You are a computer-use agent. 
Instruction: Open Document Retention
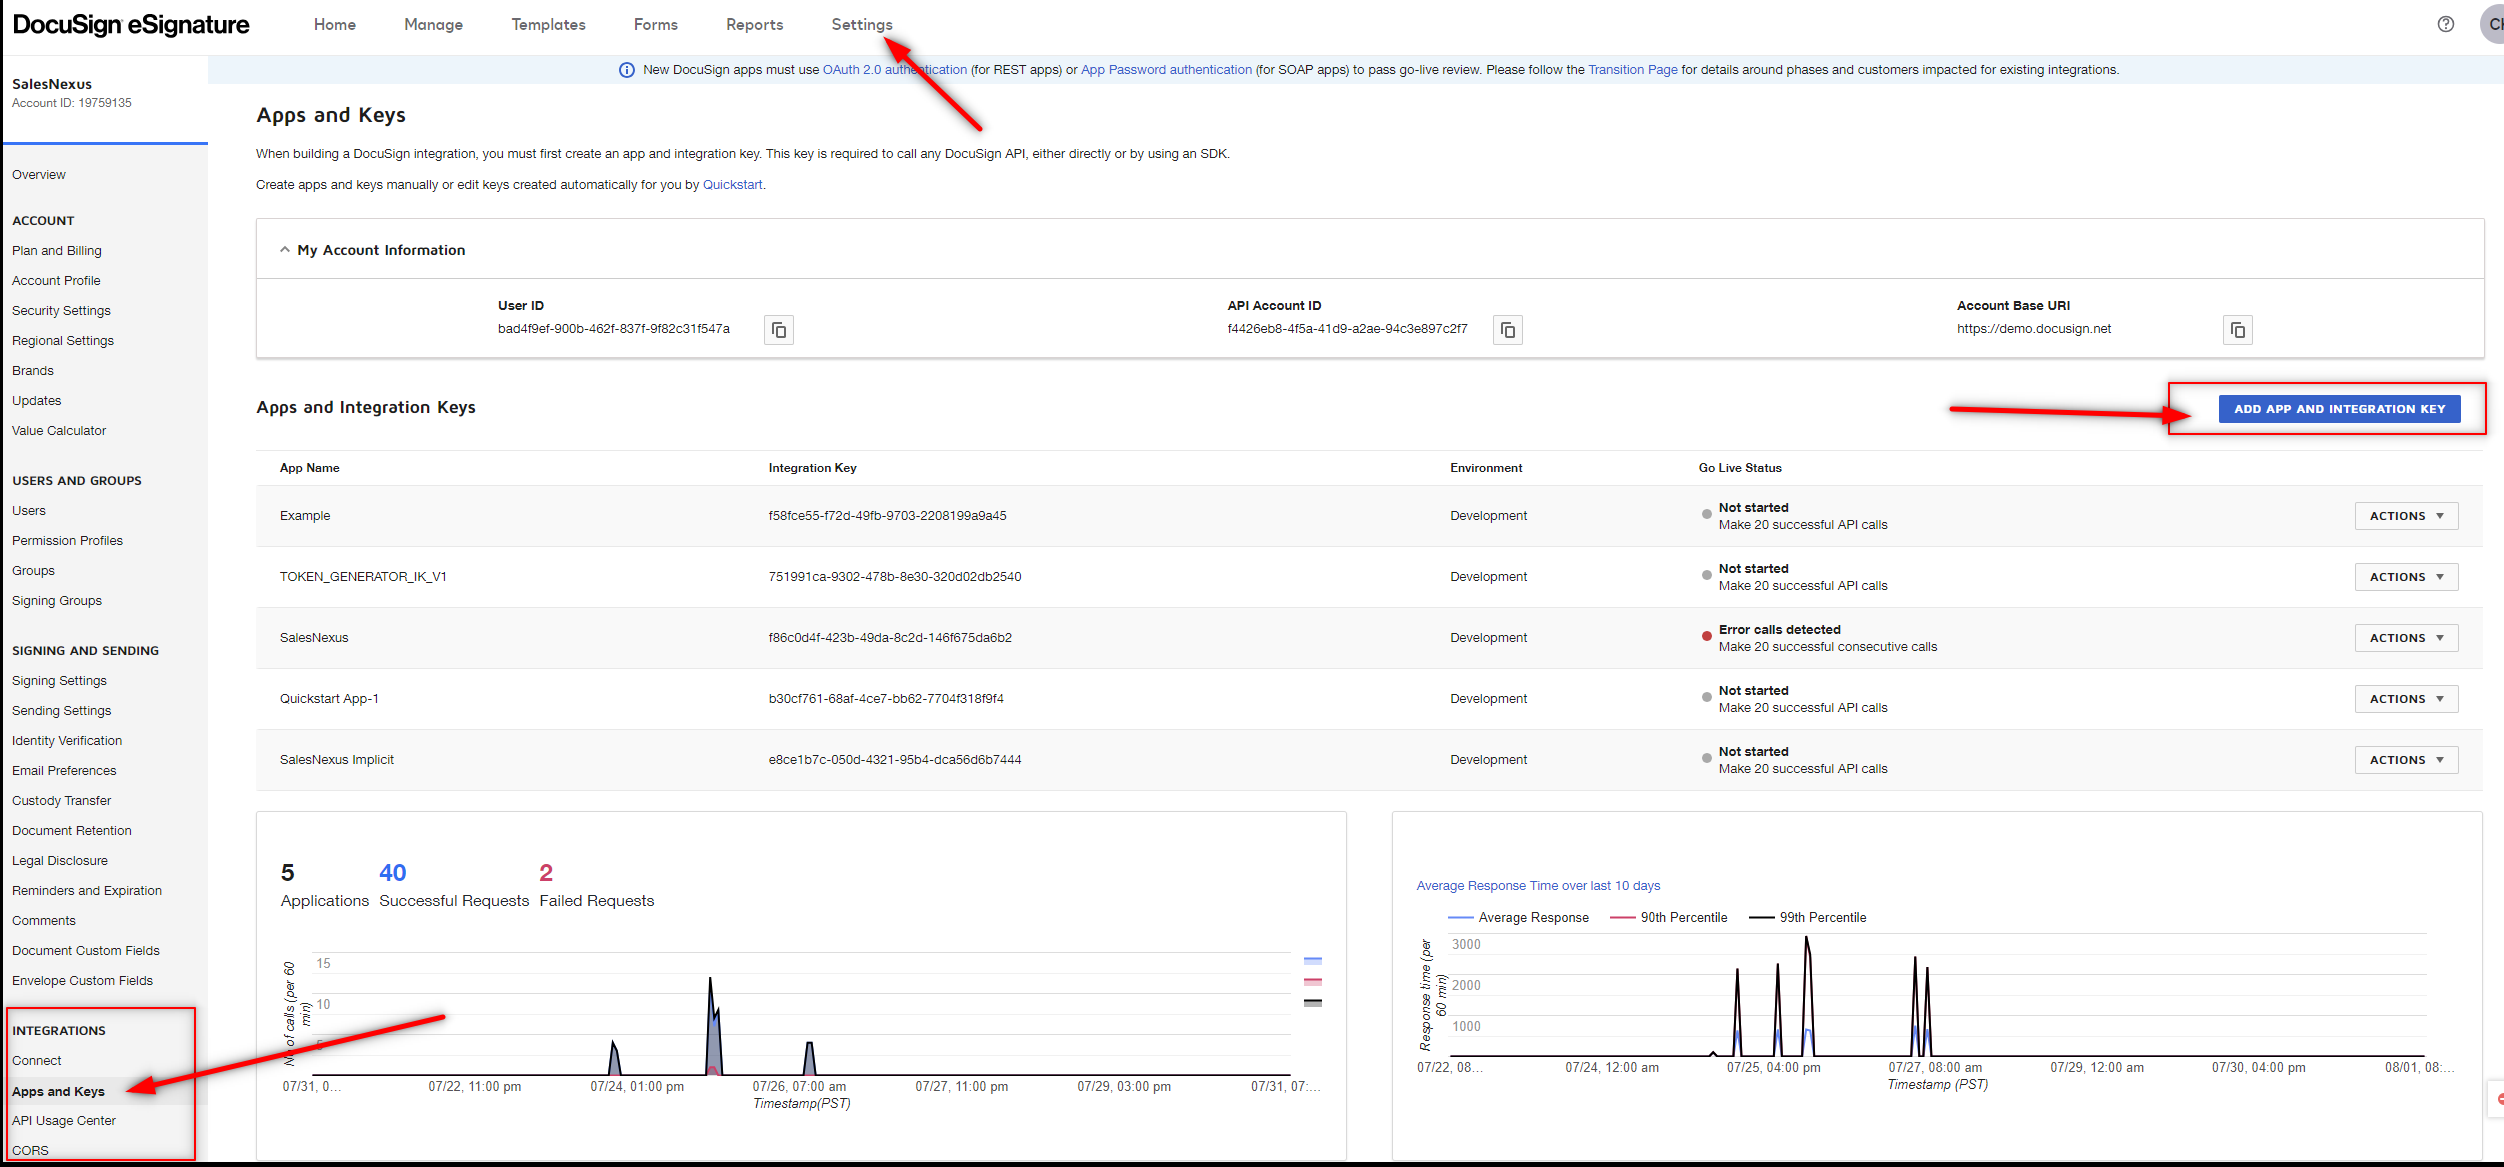(x=72, y=831)
